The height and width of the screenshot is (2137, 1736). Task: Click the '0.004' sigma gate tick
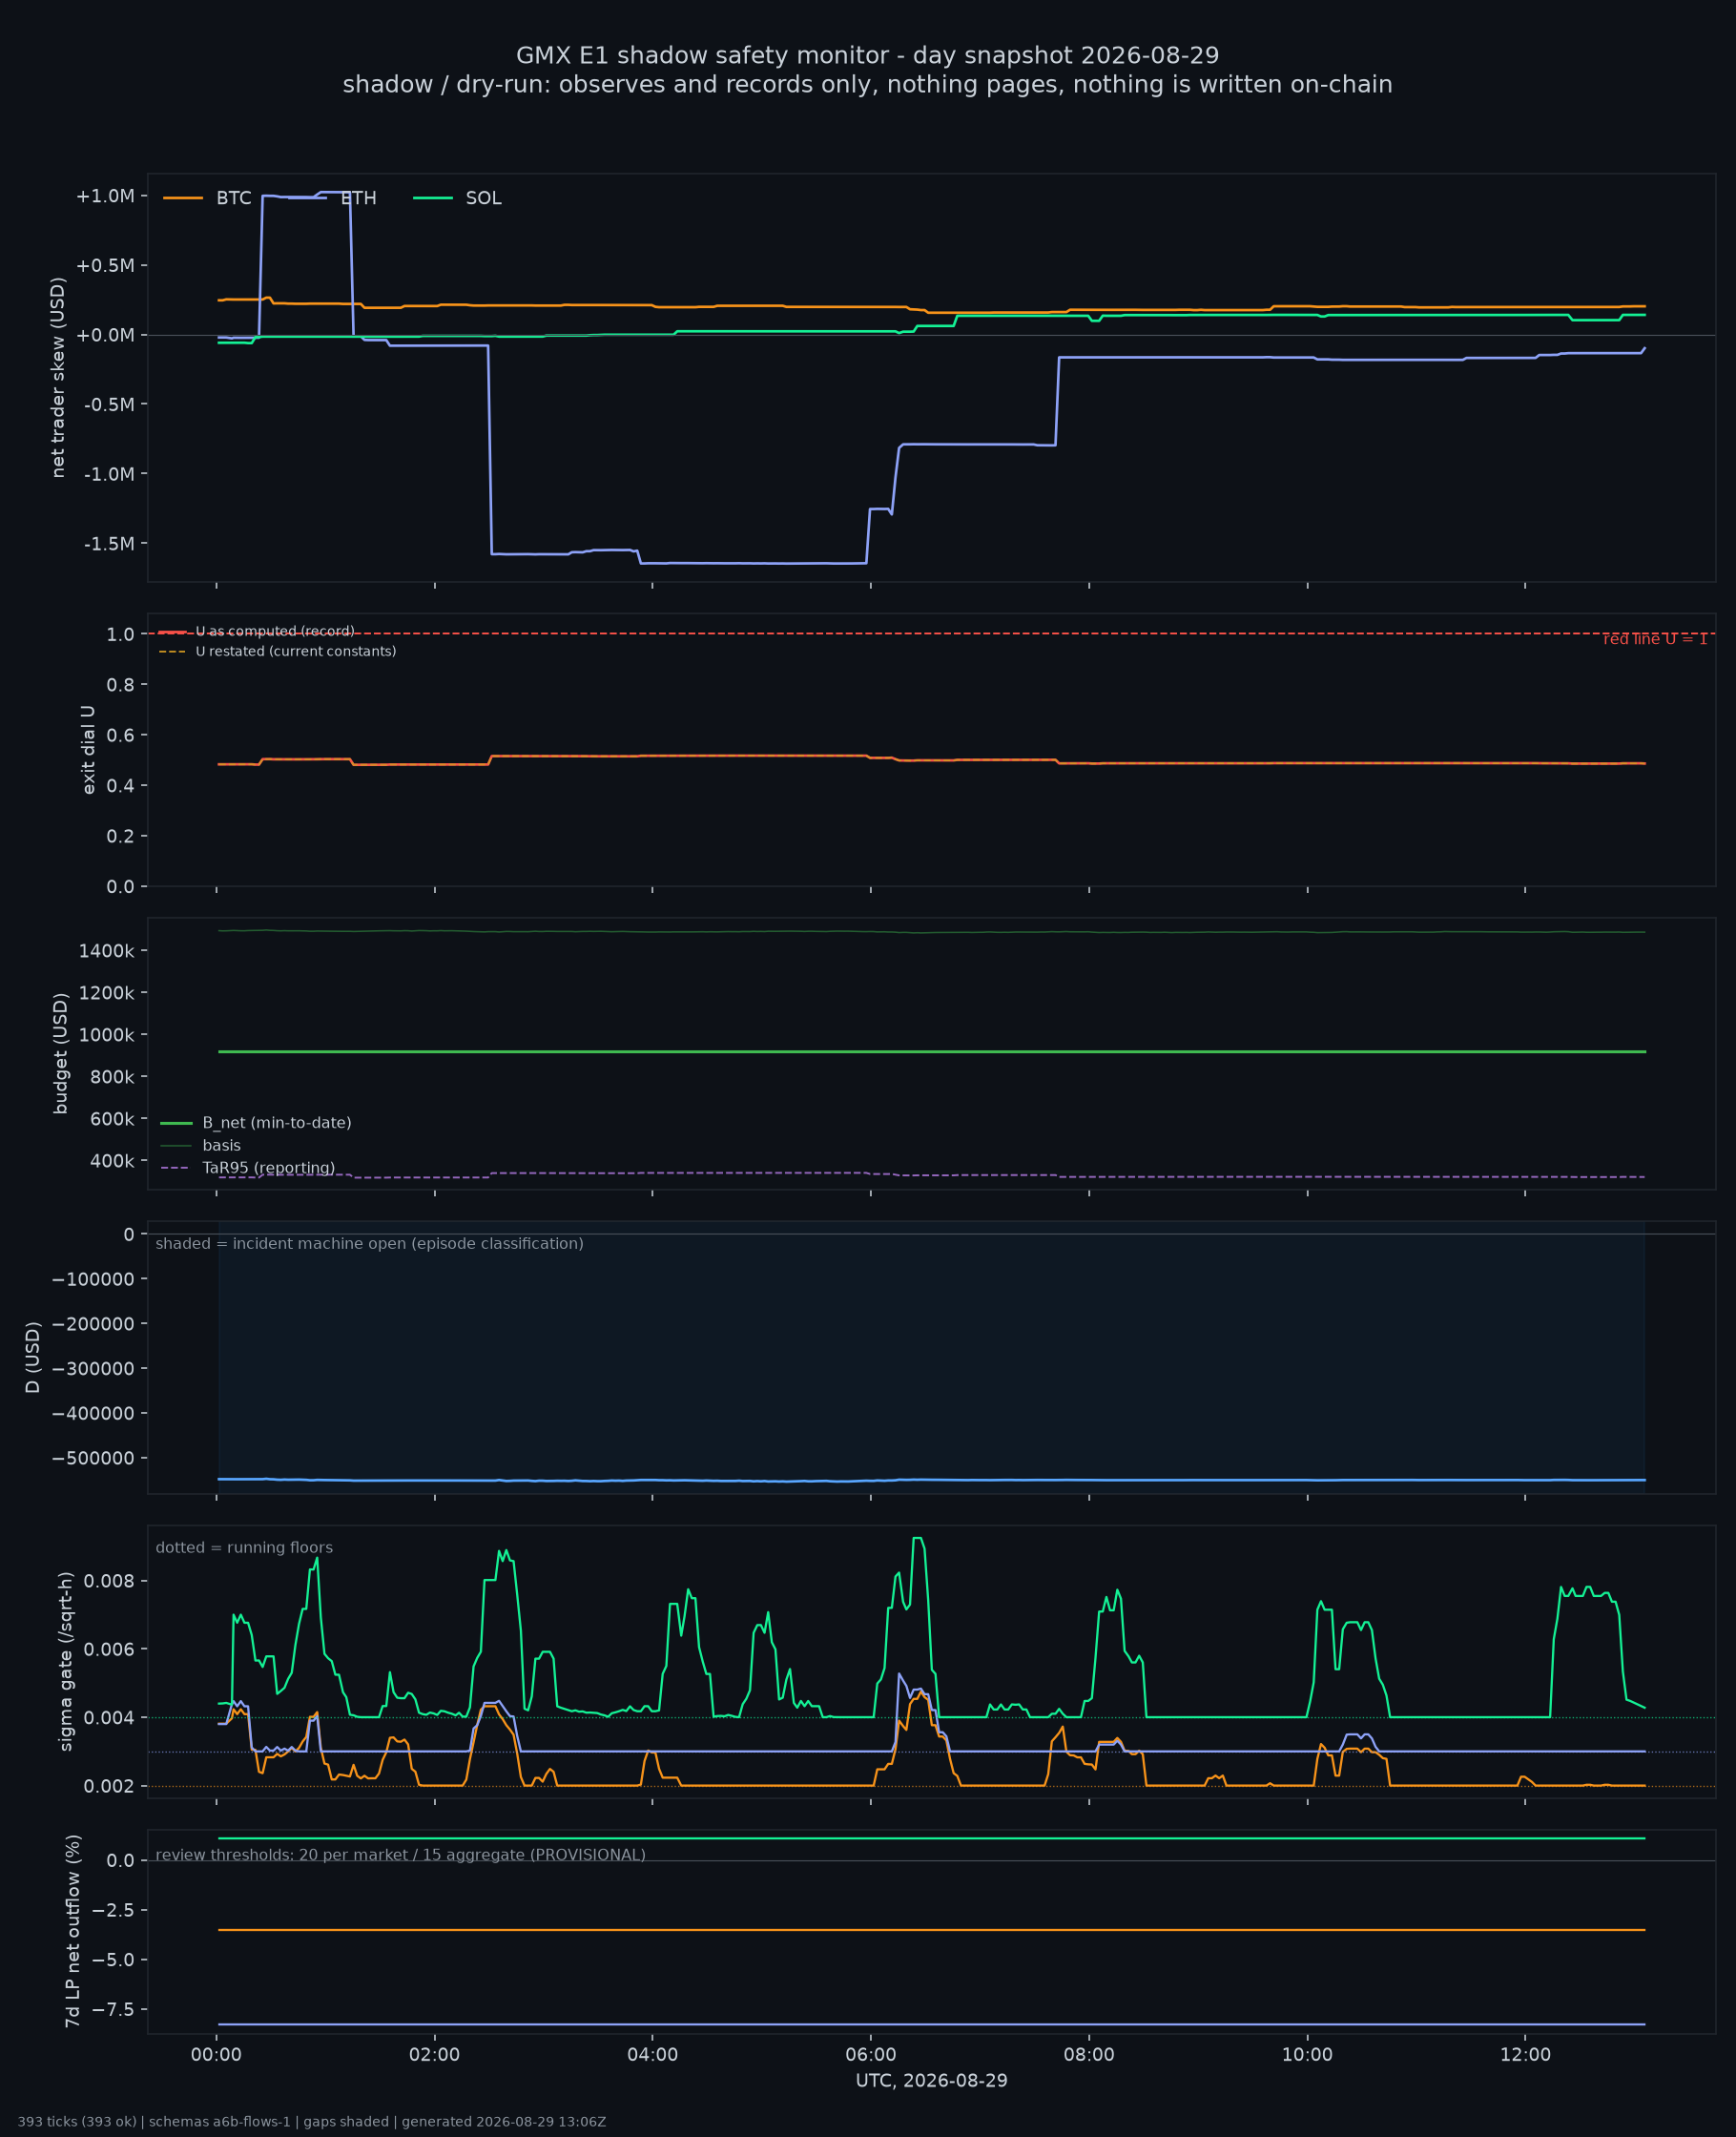(107, 1718)
